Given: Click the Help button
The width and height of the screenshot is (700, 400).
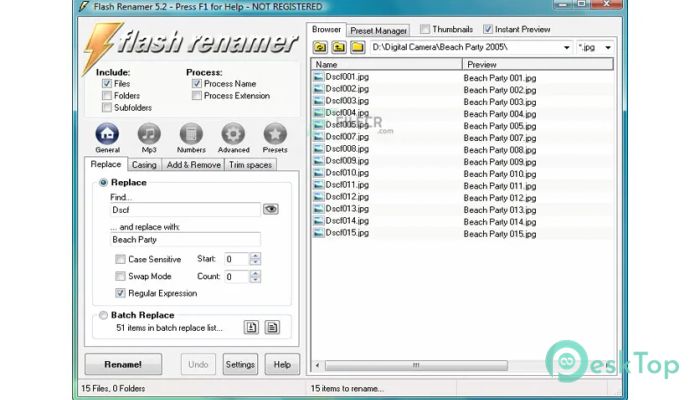Looking at the screenshot, I should (282, 364).
